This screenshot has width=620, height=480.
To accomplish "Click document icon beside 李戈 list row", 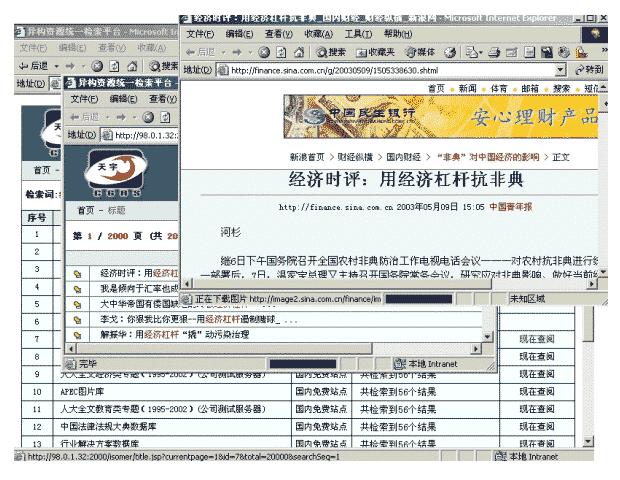I will click(78, 319).
